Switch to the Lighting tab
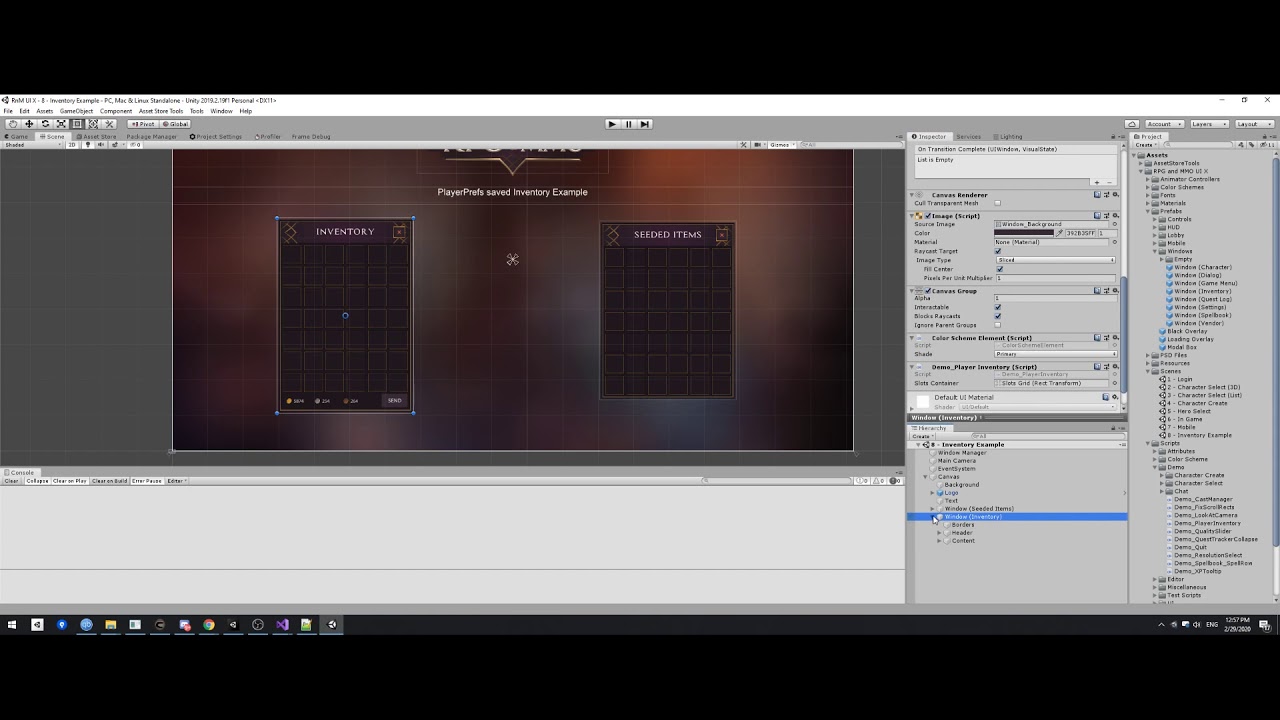 1009,136
